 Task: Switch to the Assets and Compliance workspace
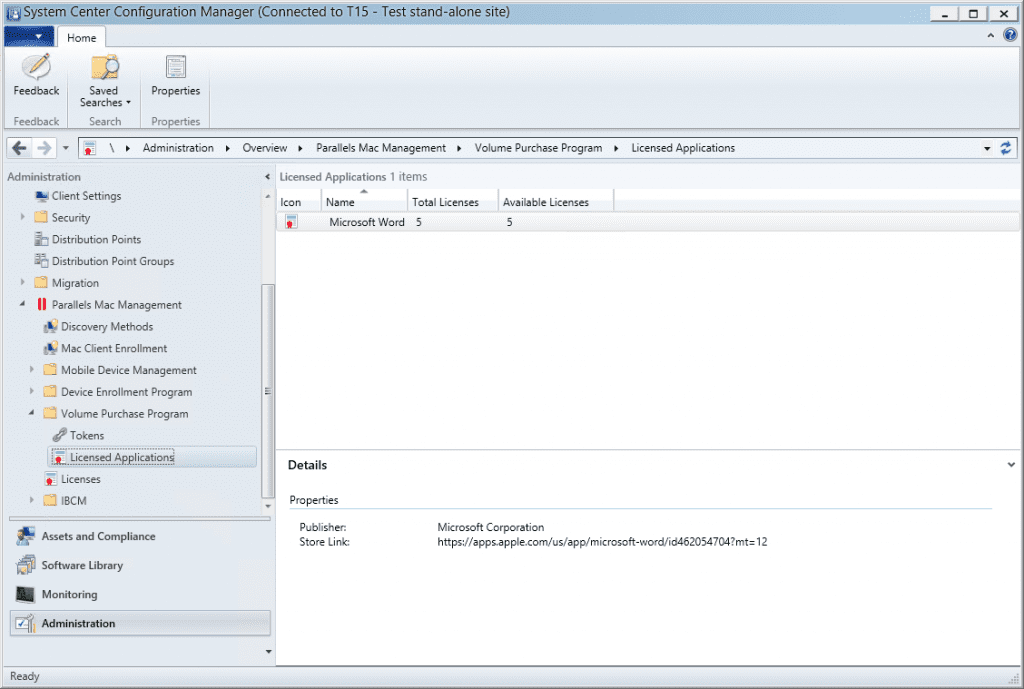click(98, 537)
